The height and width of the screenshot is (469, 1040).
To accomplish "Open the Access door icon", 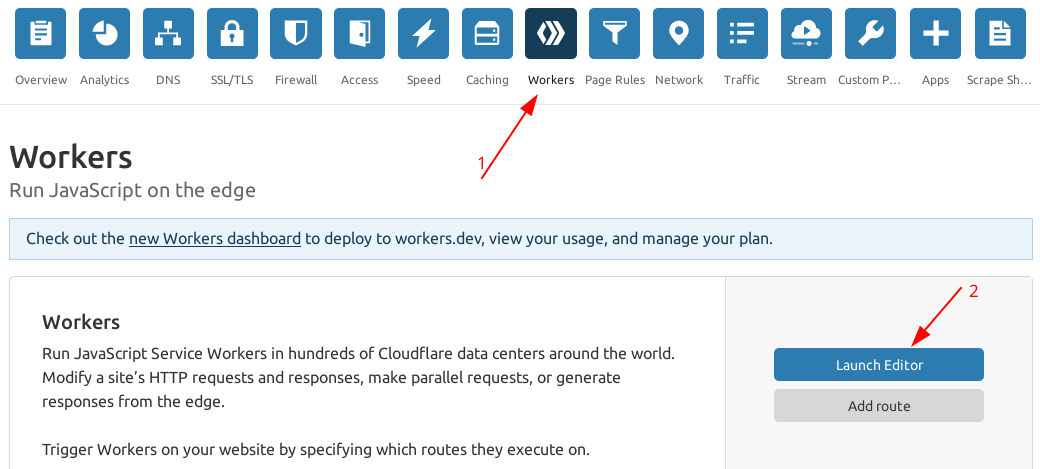I will 359,33.
